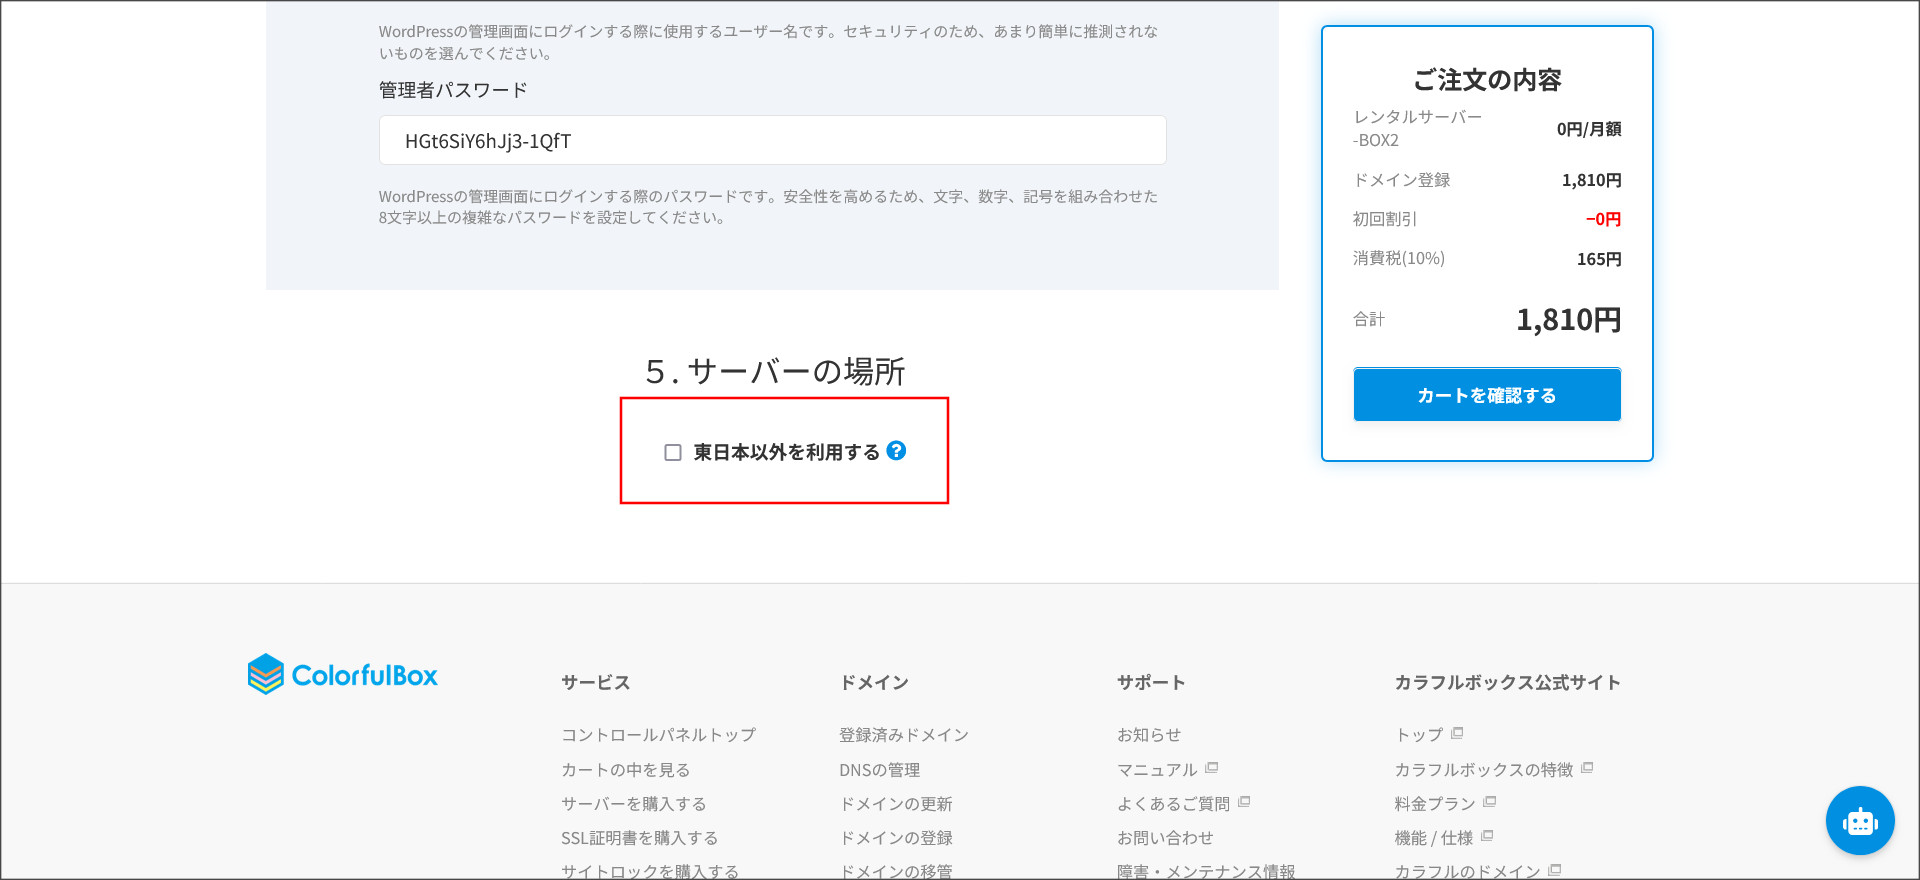This screenshot has height=880, width=1920.
Task: Click the help question mark icon
Action: 896,451
